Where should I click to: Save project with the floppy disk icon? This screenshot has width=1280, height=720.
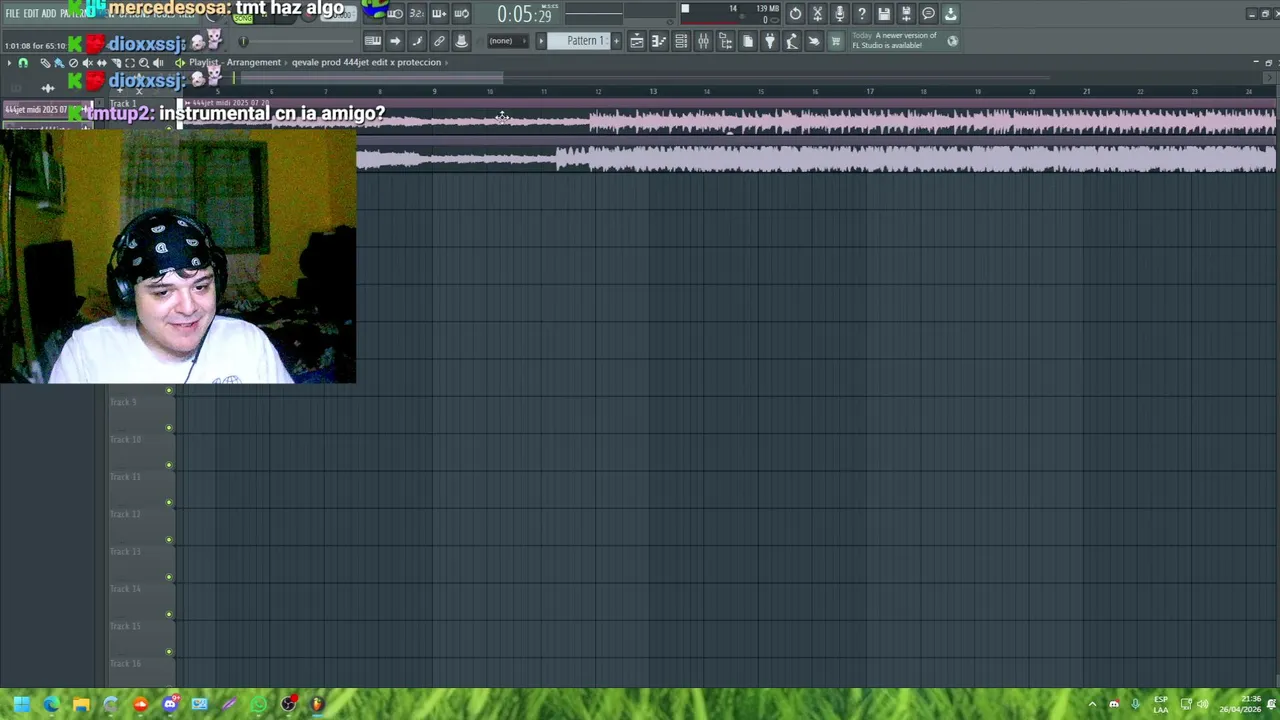point(884,14)
